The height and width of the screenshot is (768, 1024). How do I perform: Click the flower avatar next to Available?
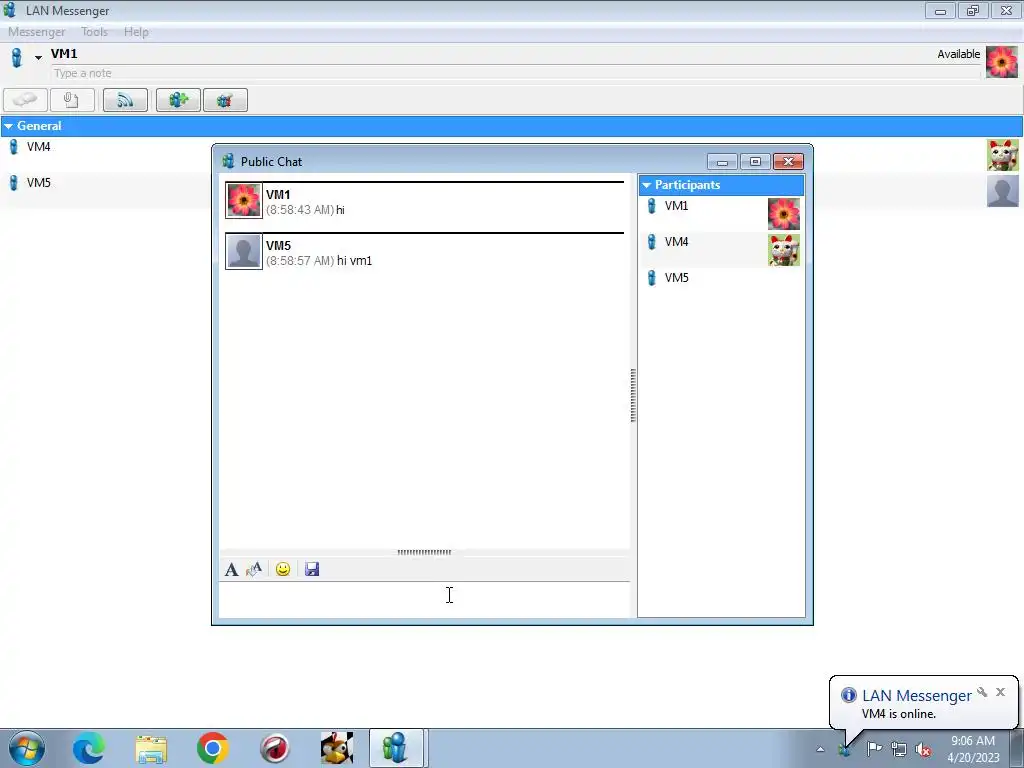coord(1002,61)
